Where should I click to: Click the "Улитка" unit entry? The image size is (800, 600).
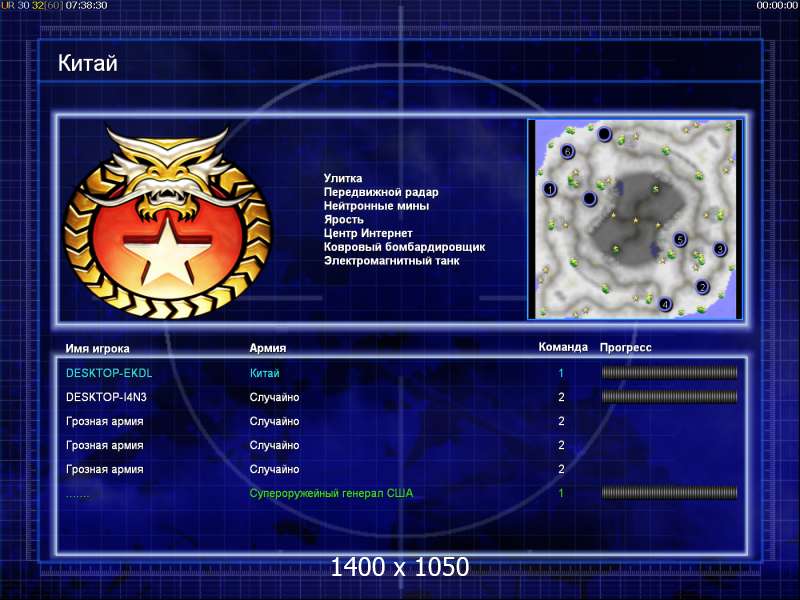343,179
